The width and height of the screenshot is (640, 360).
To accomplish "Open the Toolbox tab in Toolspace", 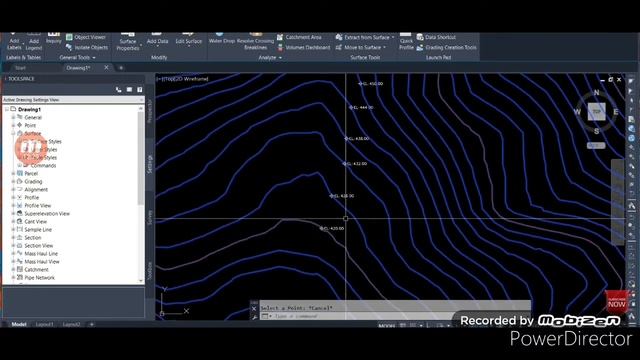I will click(x=149, y=271).
